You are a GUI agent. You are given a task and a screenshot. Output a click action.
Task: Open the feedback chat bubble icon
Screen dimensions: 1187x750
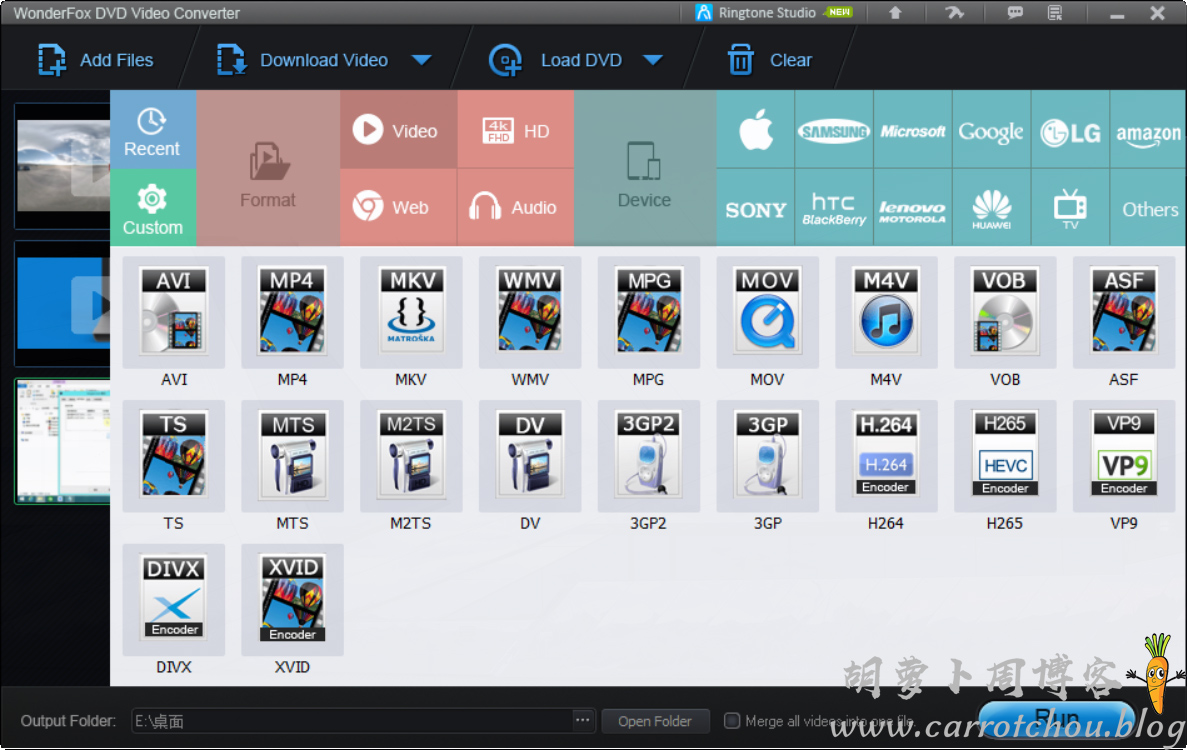coord(1014,13)
